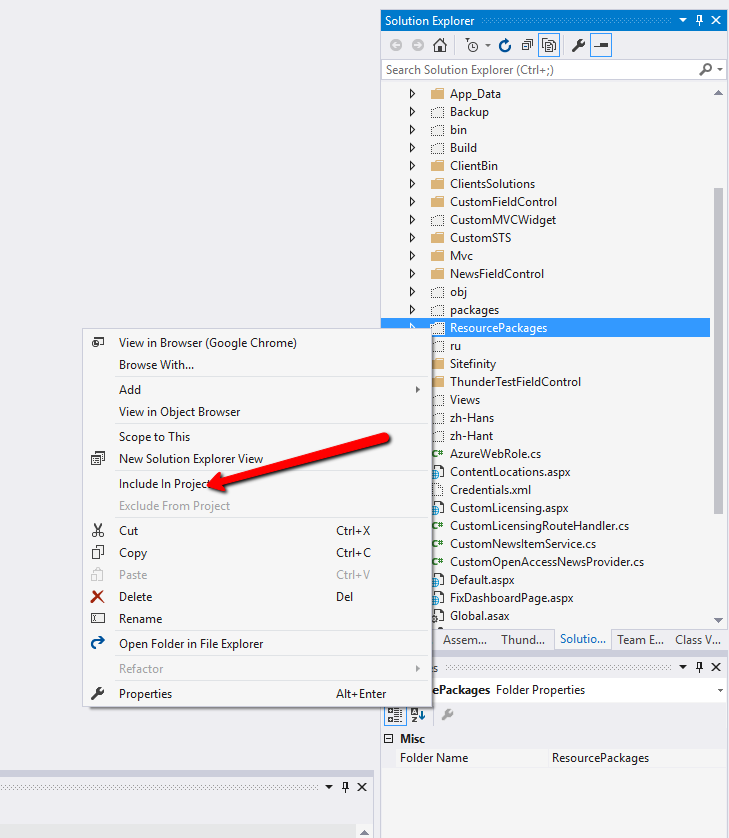Click the Properties wrench icon in Solution Explorer toolbar
The height and width of the screenshot is (838, 729).
coord(578,45)
